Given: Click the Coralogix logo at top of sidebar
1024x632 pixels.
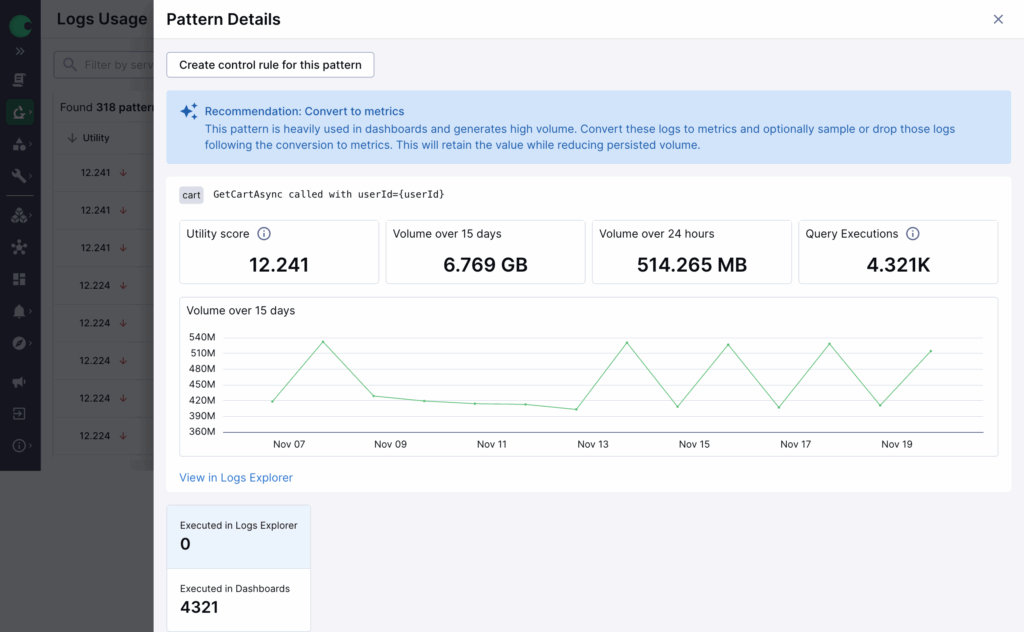Looking at the screenshot, I should (20, 26).
